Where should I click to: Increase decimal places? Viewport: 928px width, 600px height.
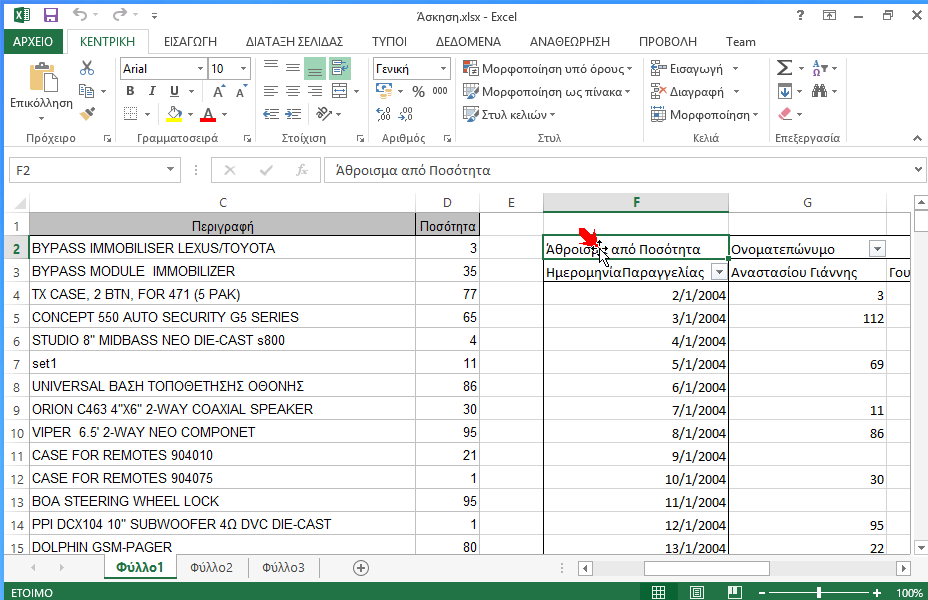[x=384, y=114]
